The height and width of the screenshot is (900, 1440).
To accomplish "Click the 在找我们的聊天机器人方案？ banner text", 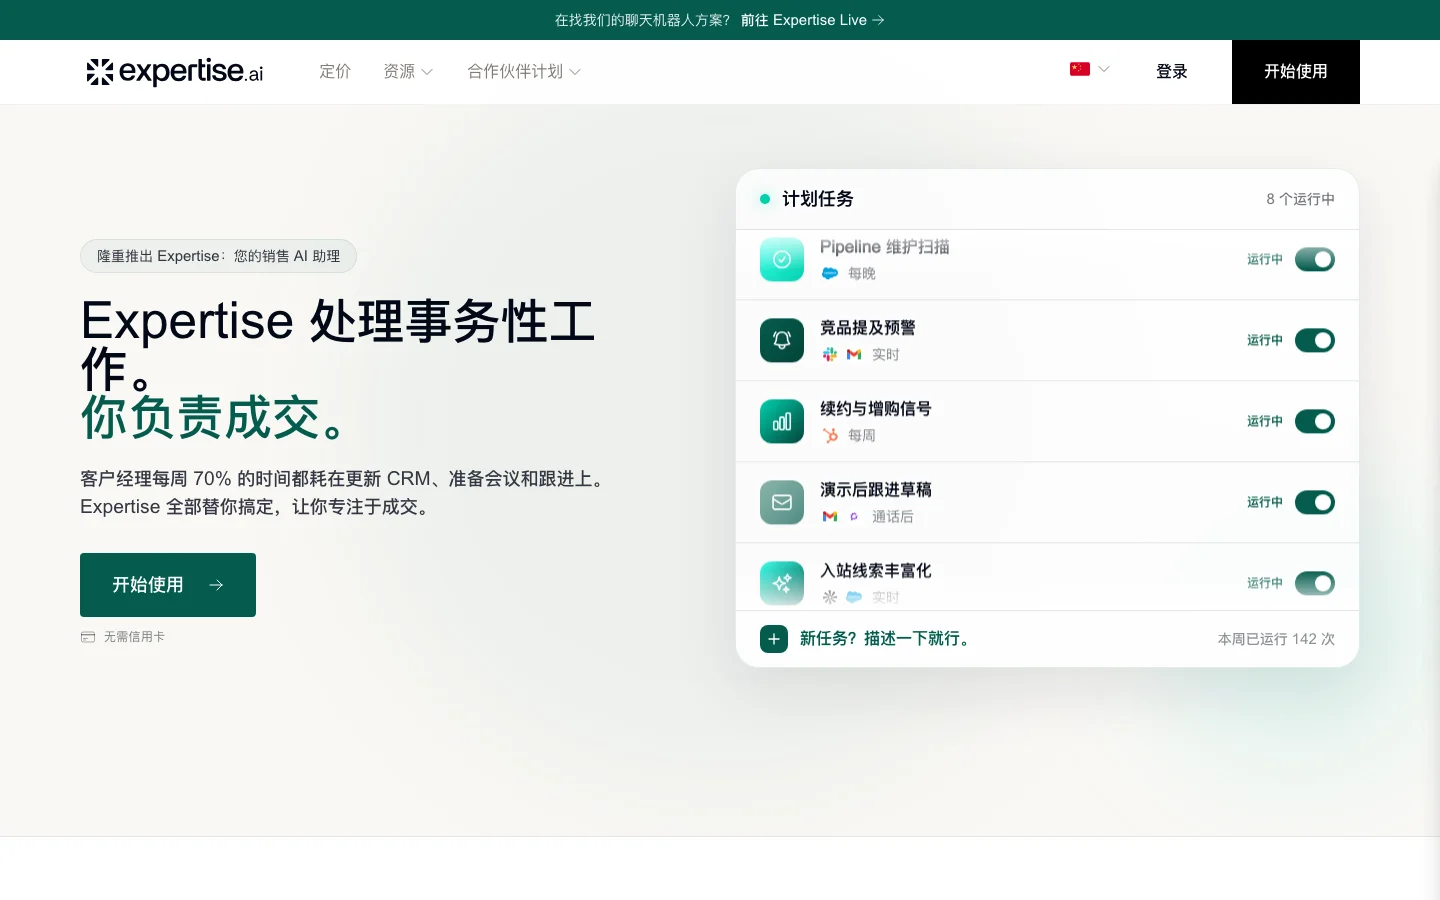I will pos(643,20).
